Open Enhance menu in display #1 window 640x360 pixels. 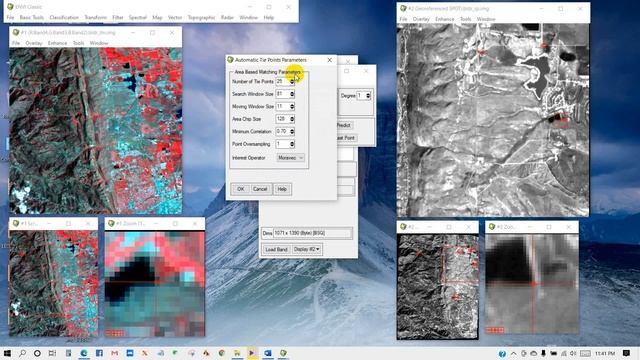click(x=57, y=43)
